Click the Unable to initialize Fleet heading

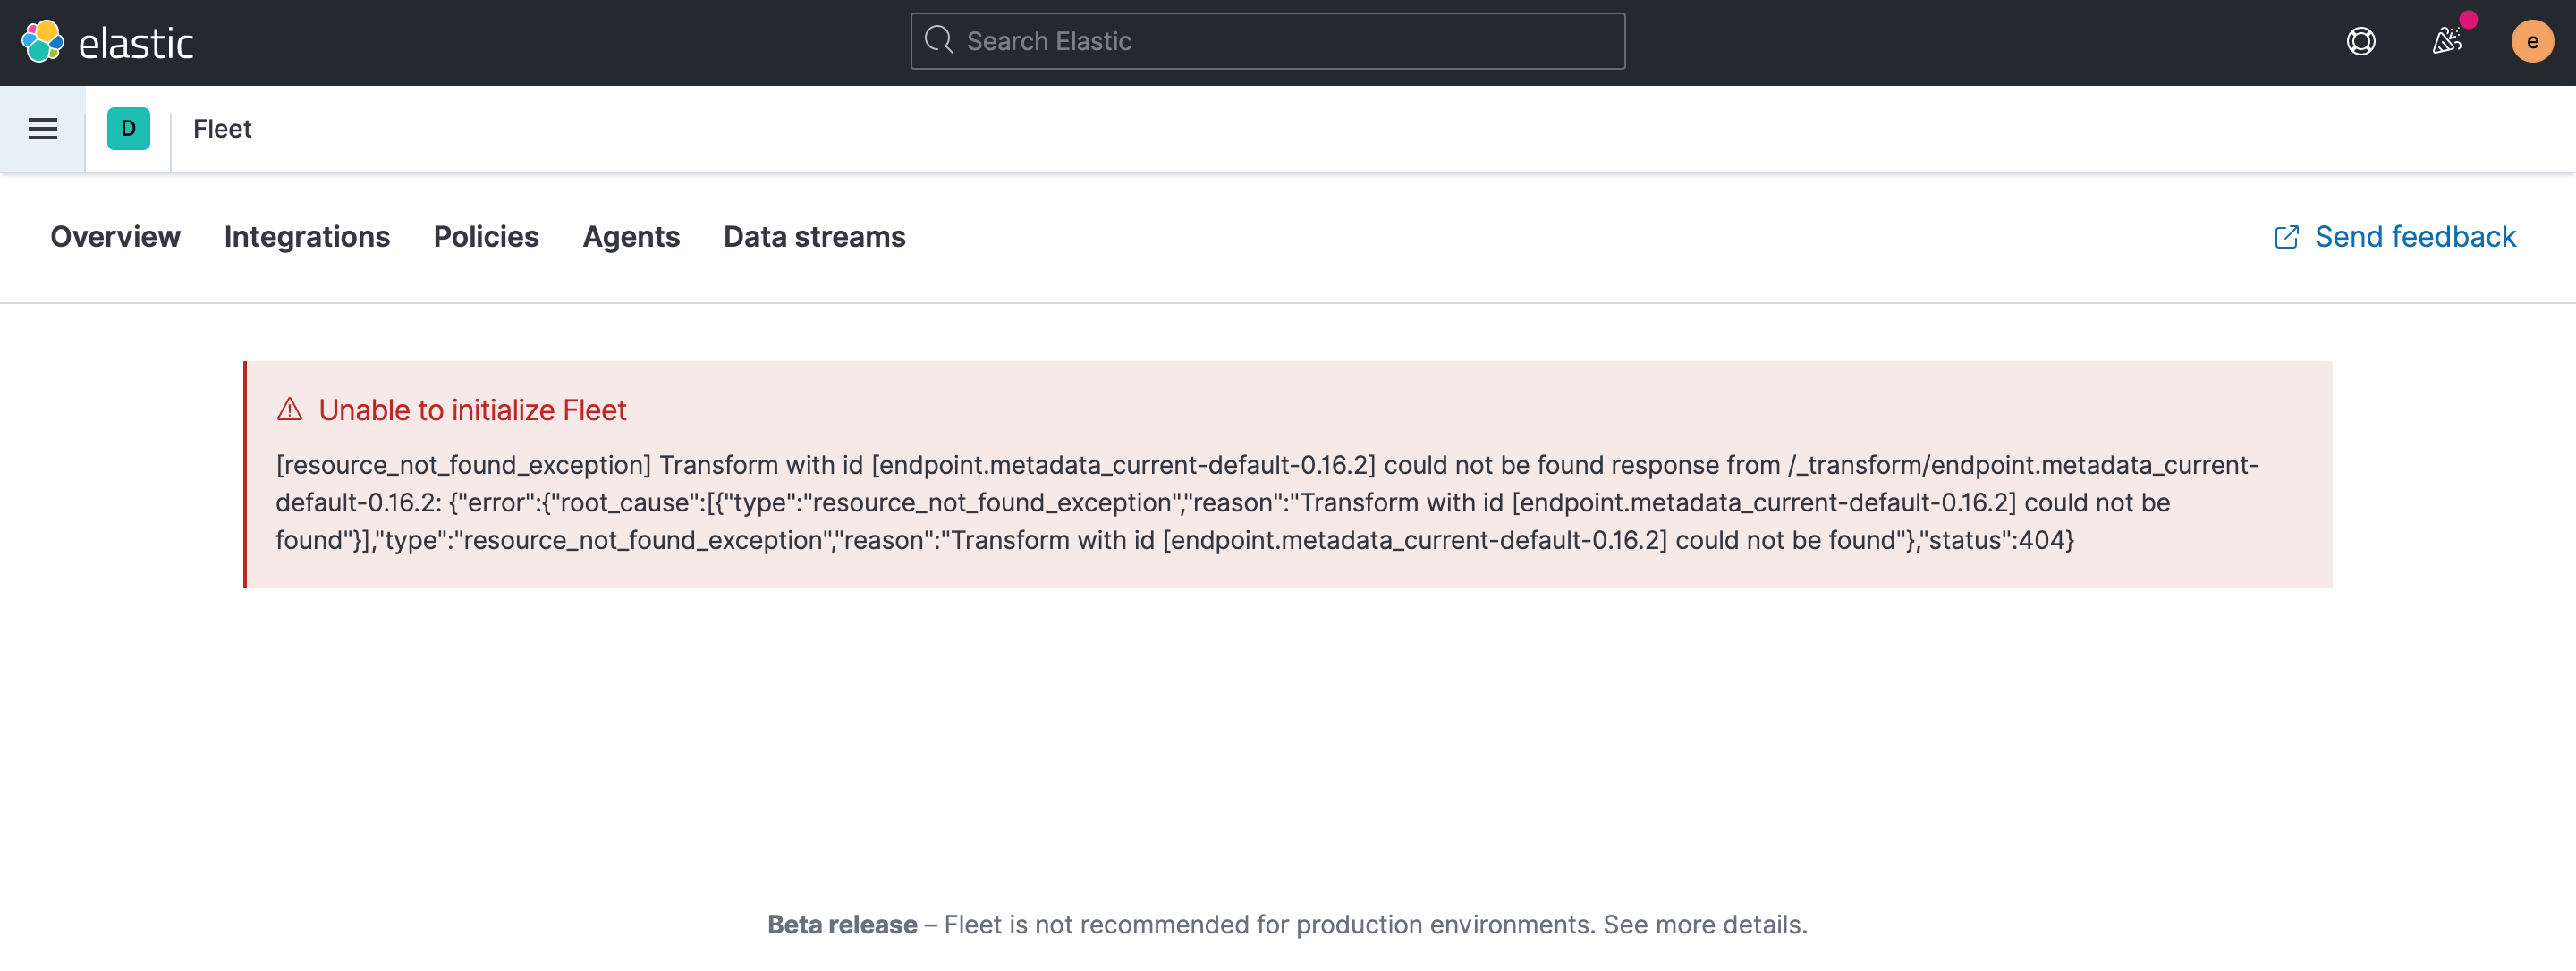pyautogui.click(x=471, y=410)
